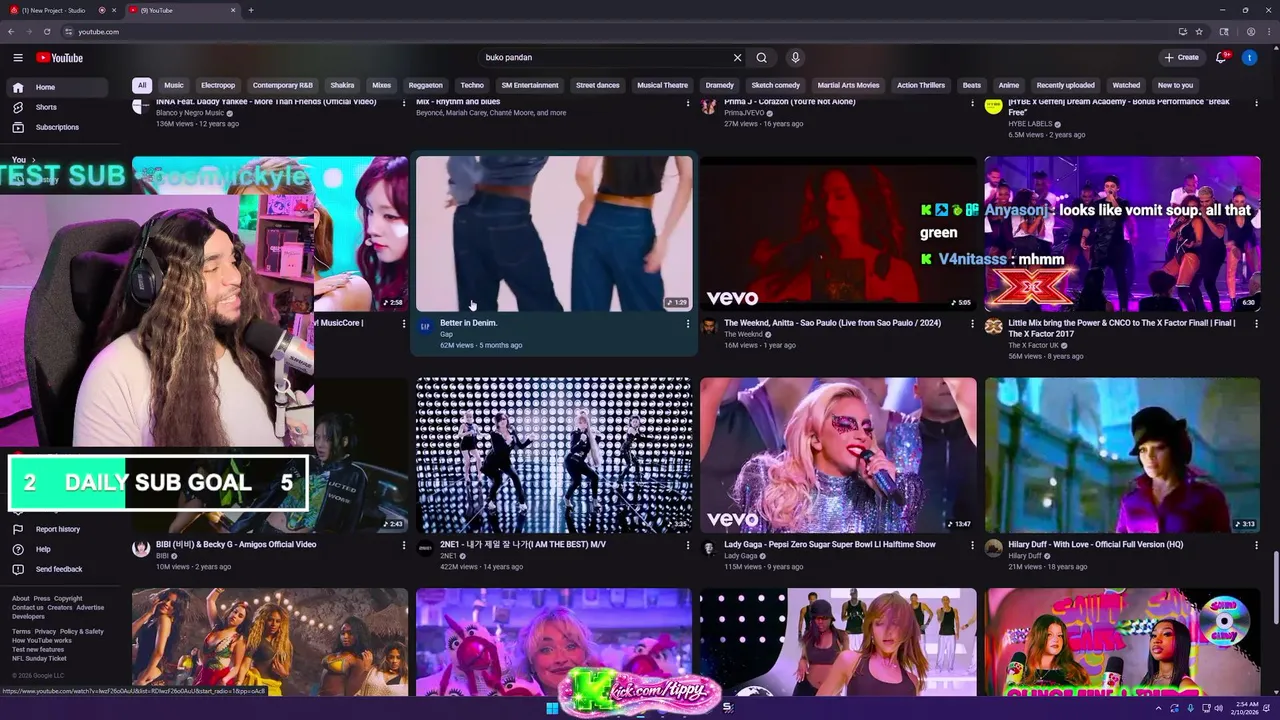Select the All filter chip

[x=142, y=85]
